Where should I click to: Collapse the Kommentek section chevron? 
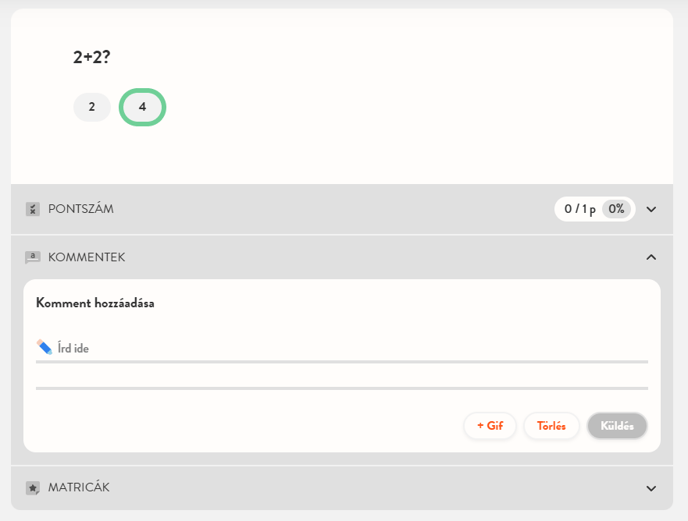point(651,257)
